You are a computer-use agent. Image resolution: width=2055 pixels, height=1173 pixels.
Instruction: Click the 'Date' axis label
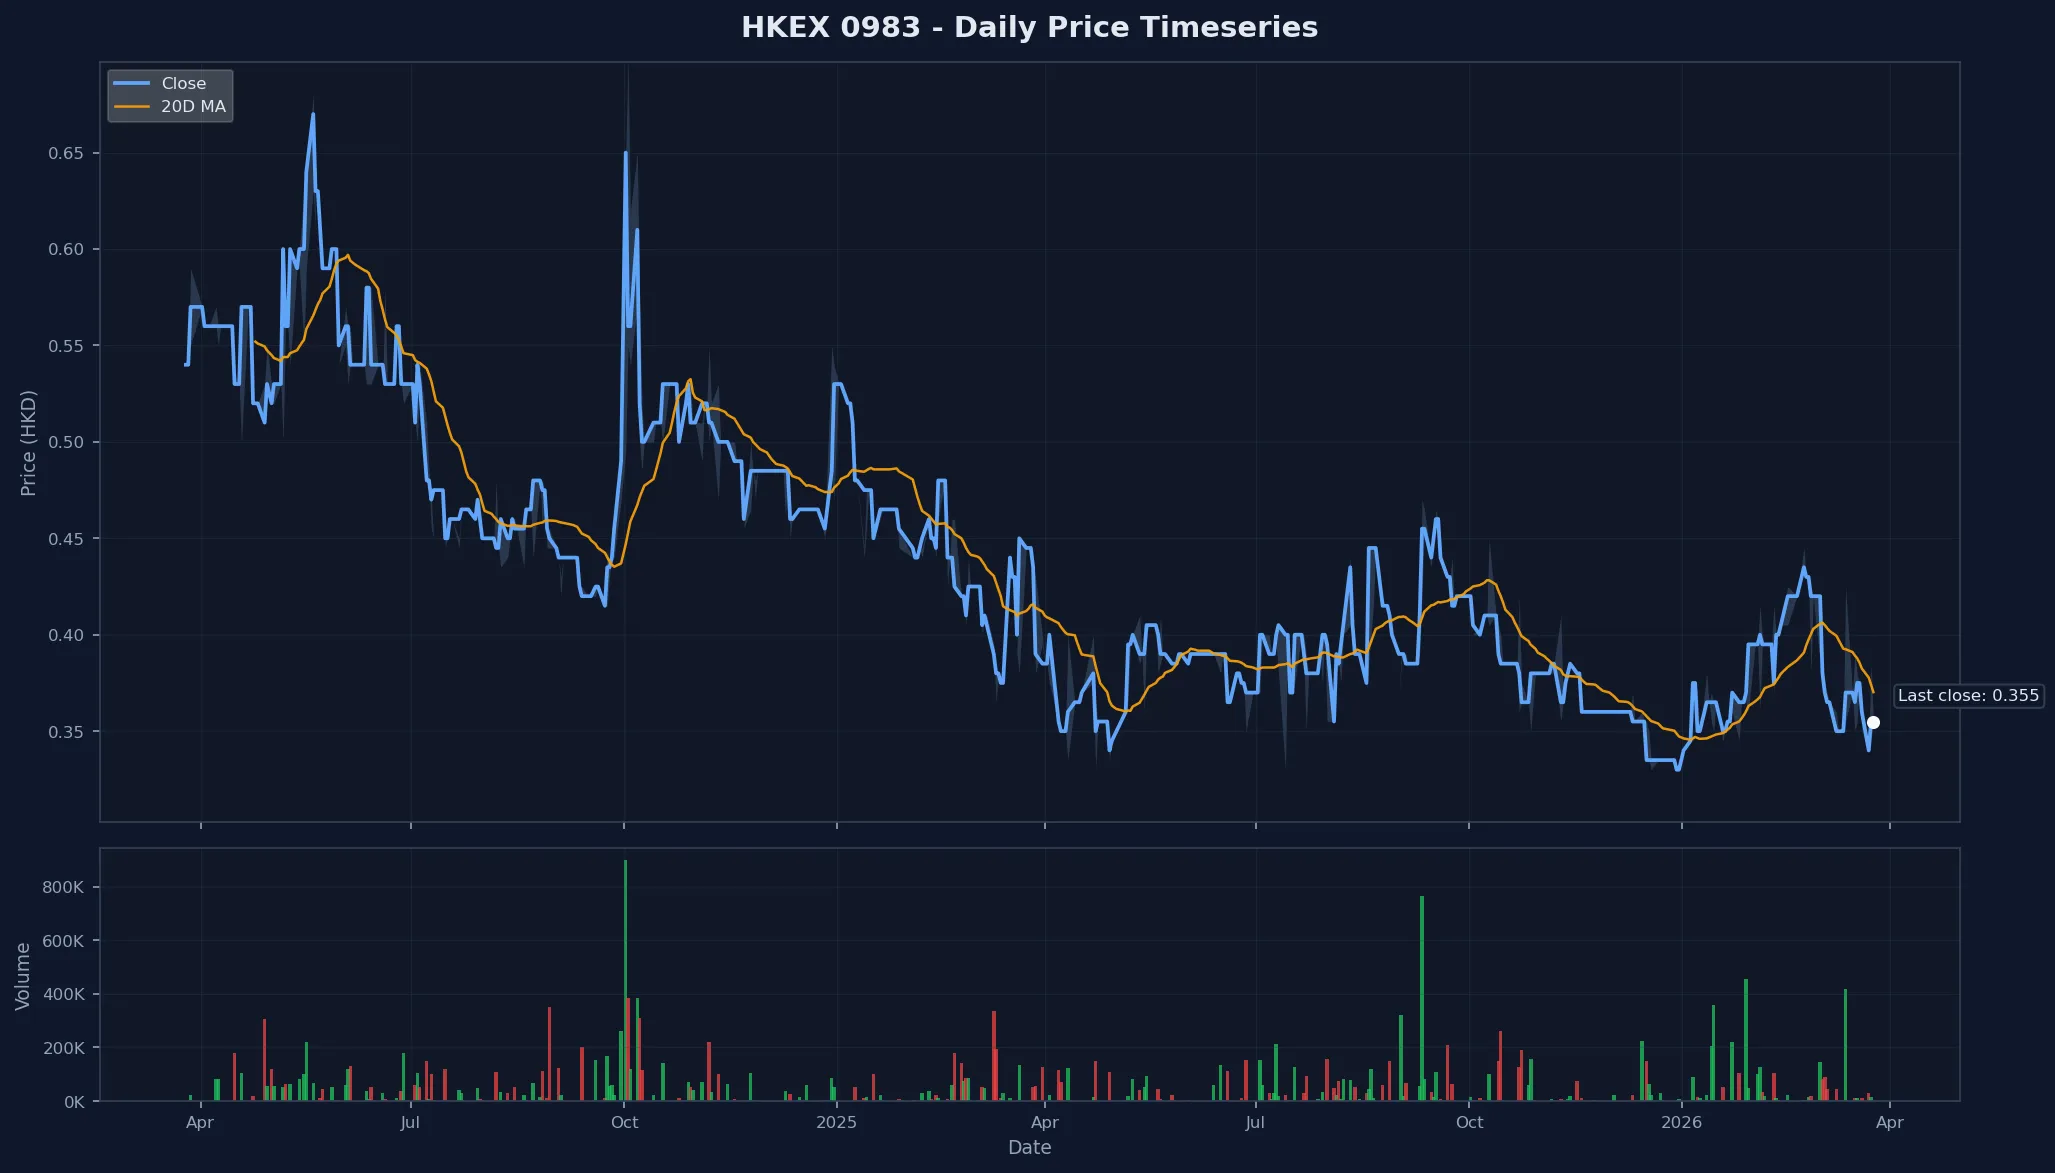click(x=1029, y=1147)
